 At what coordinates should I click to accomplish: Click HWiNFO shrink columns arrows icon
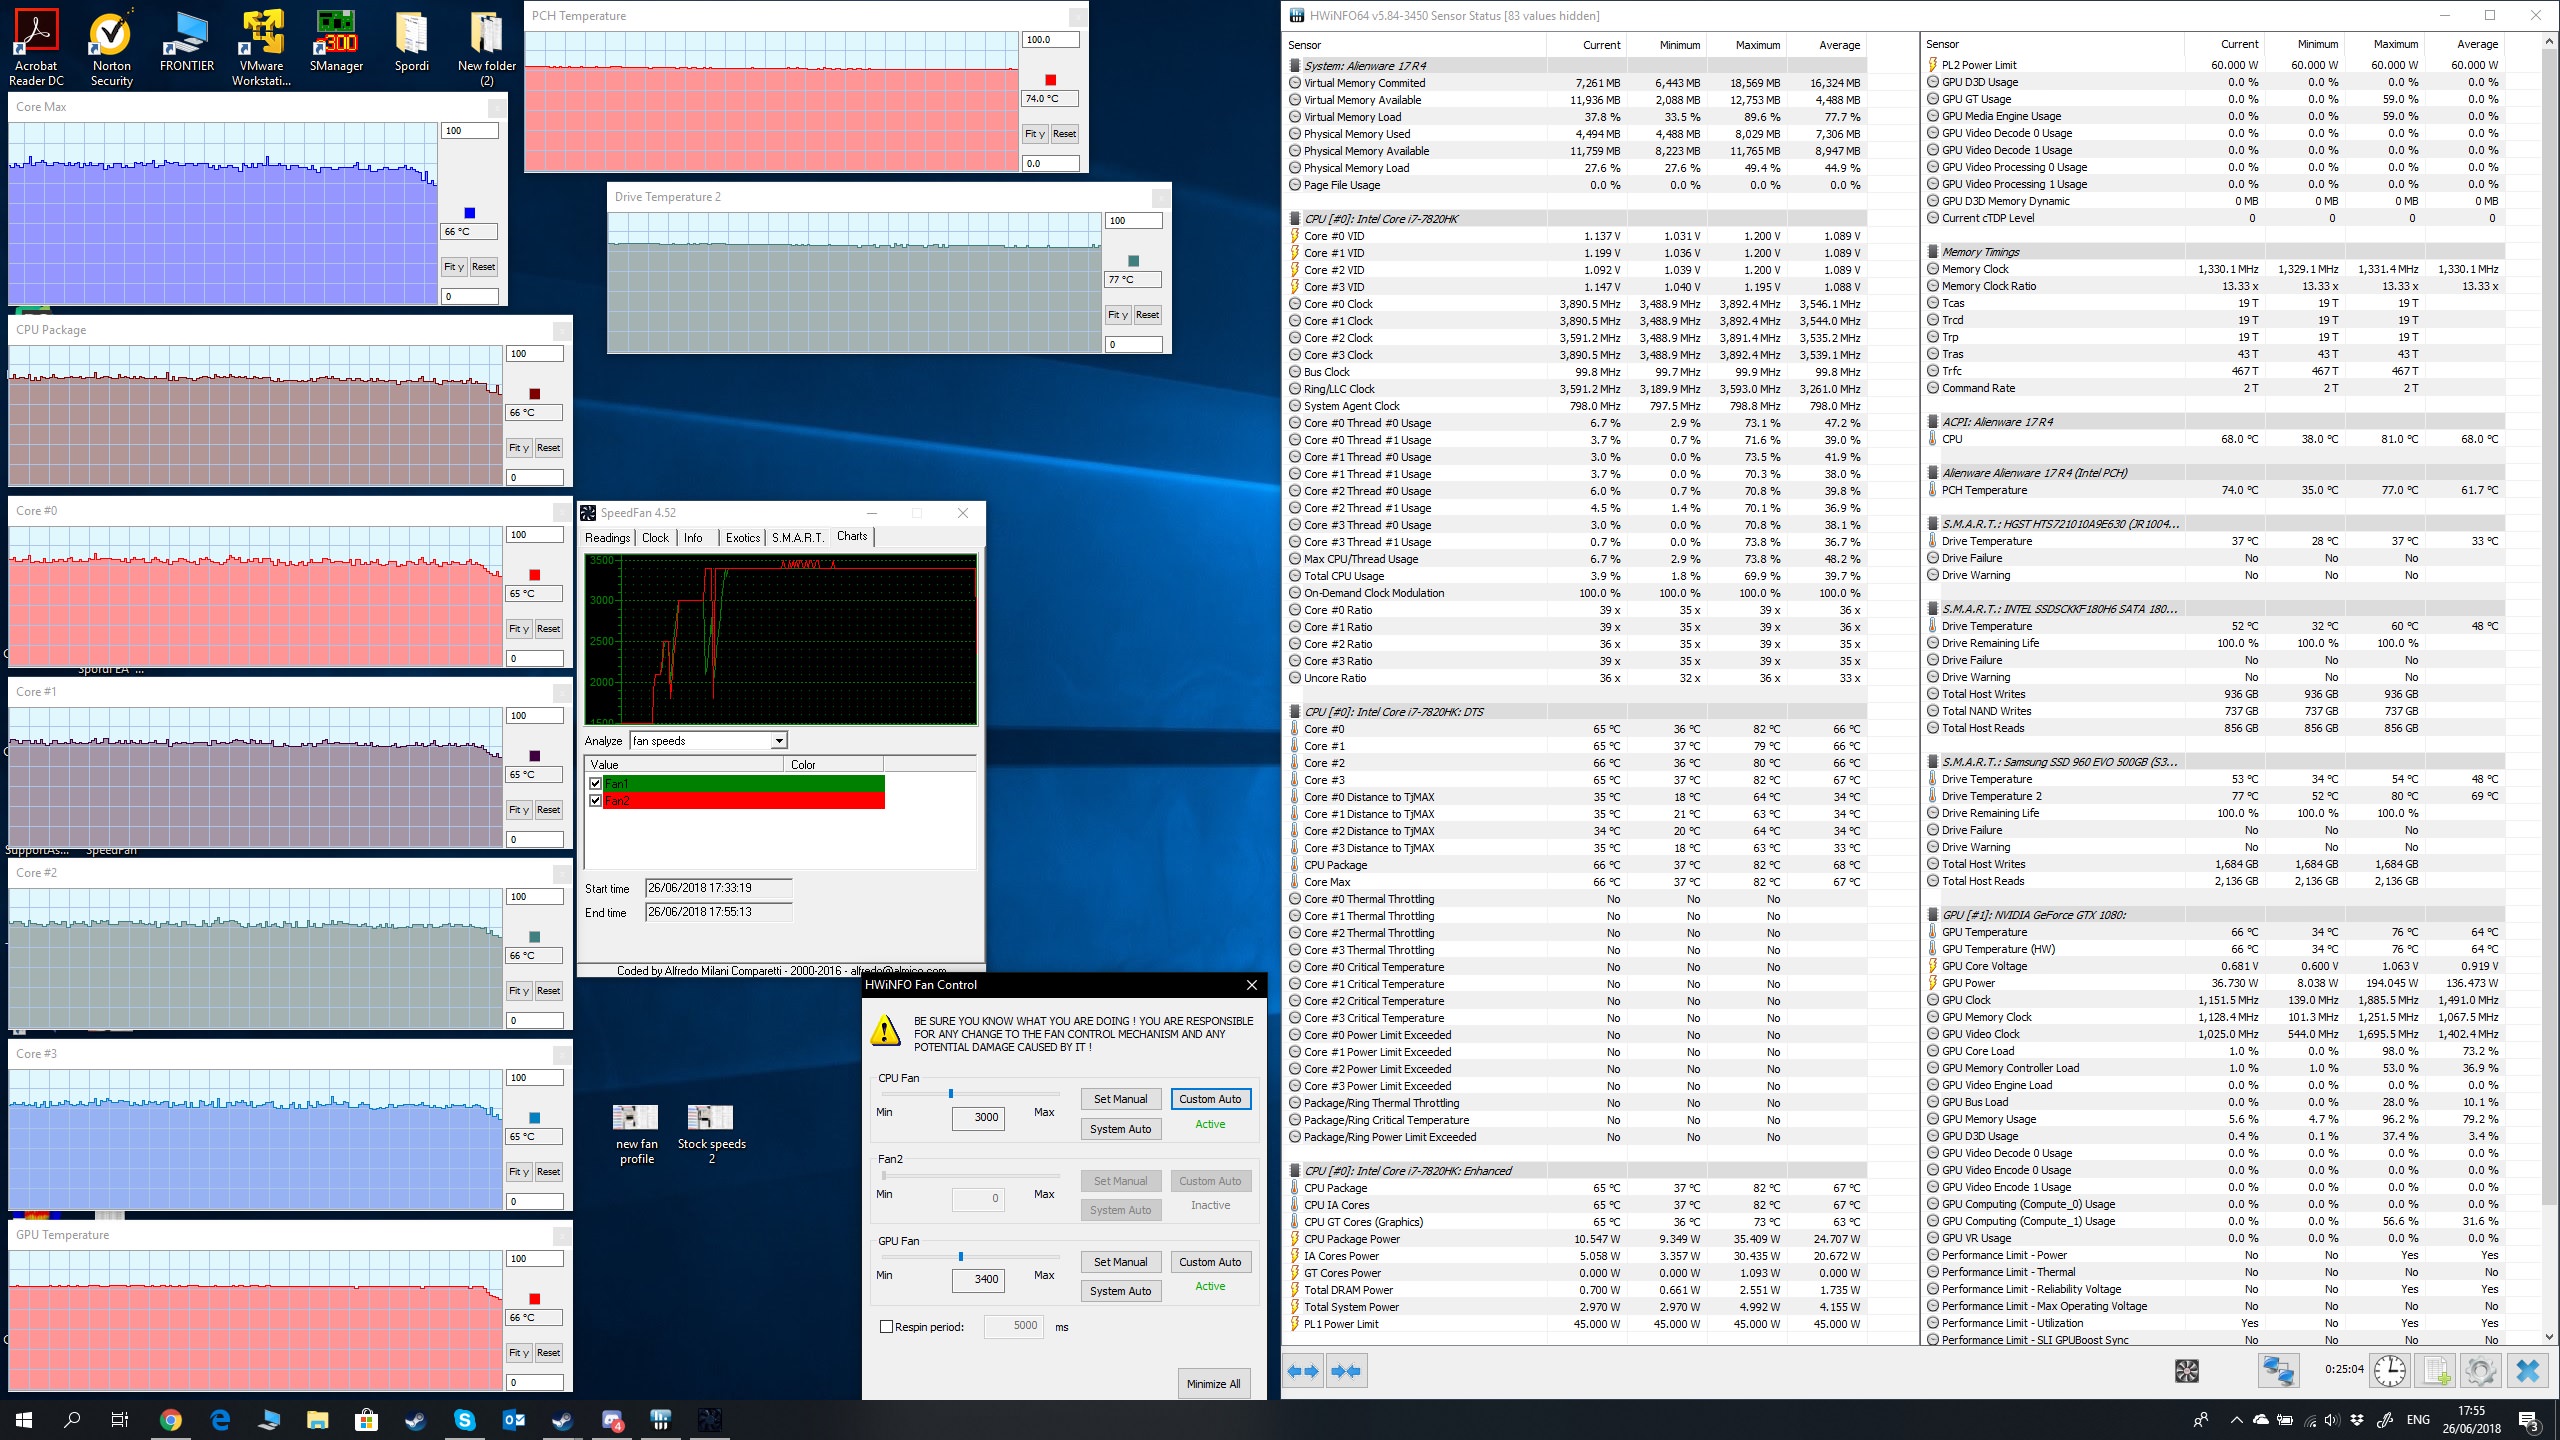coord(1346,1371)
